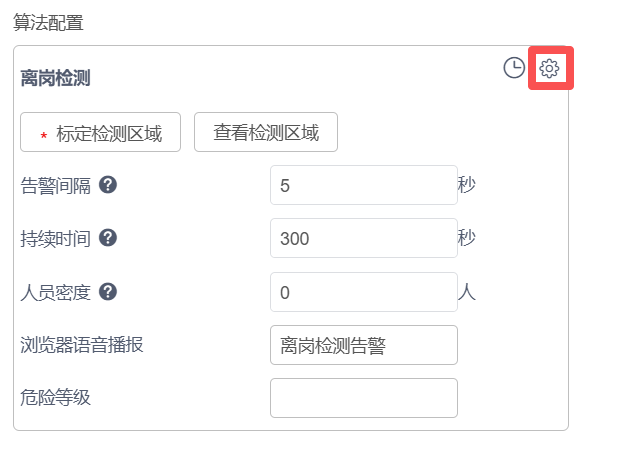Click the 危险等级 label
622x466 pixels.
tap(56, 398)
